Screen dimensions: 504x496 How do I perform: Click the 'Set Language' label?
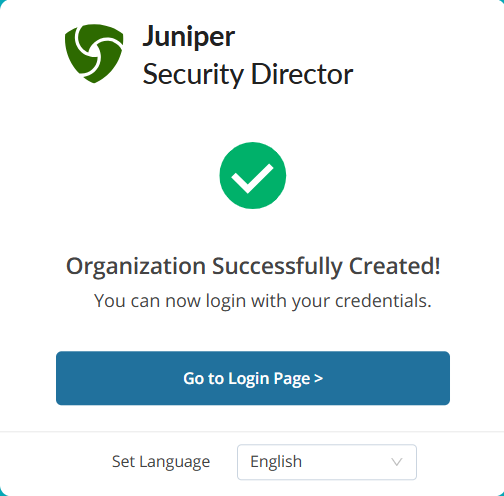point(161,462)
